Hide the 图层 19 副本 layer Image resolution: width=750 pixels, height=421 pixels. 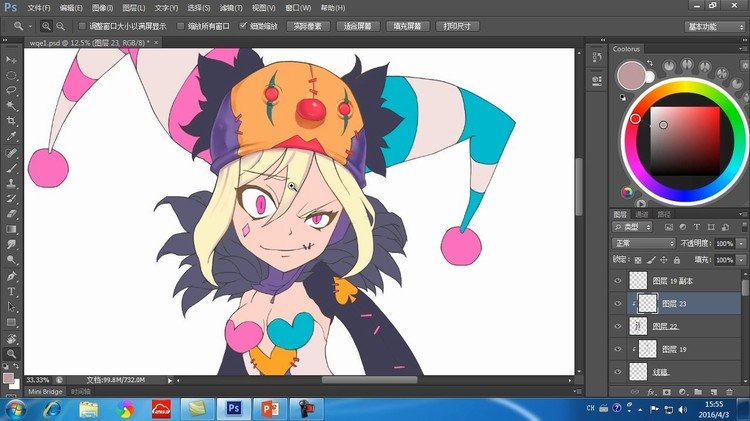click(x=618, y=281)
